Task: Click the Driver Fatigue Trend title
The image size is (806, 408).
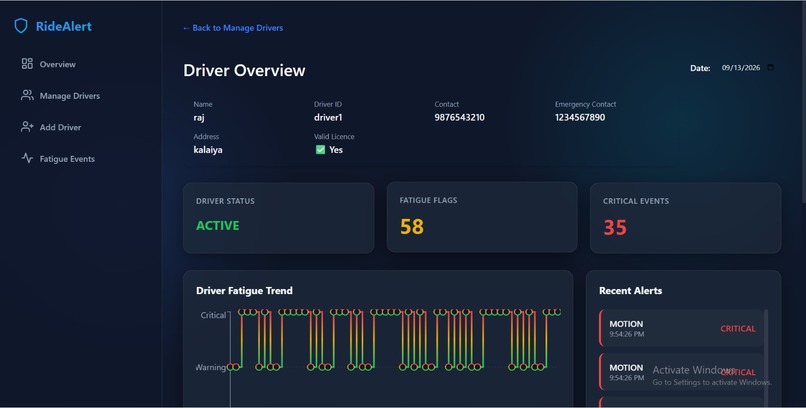Action: coord(244,290)
